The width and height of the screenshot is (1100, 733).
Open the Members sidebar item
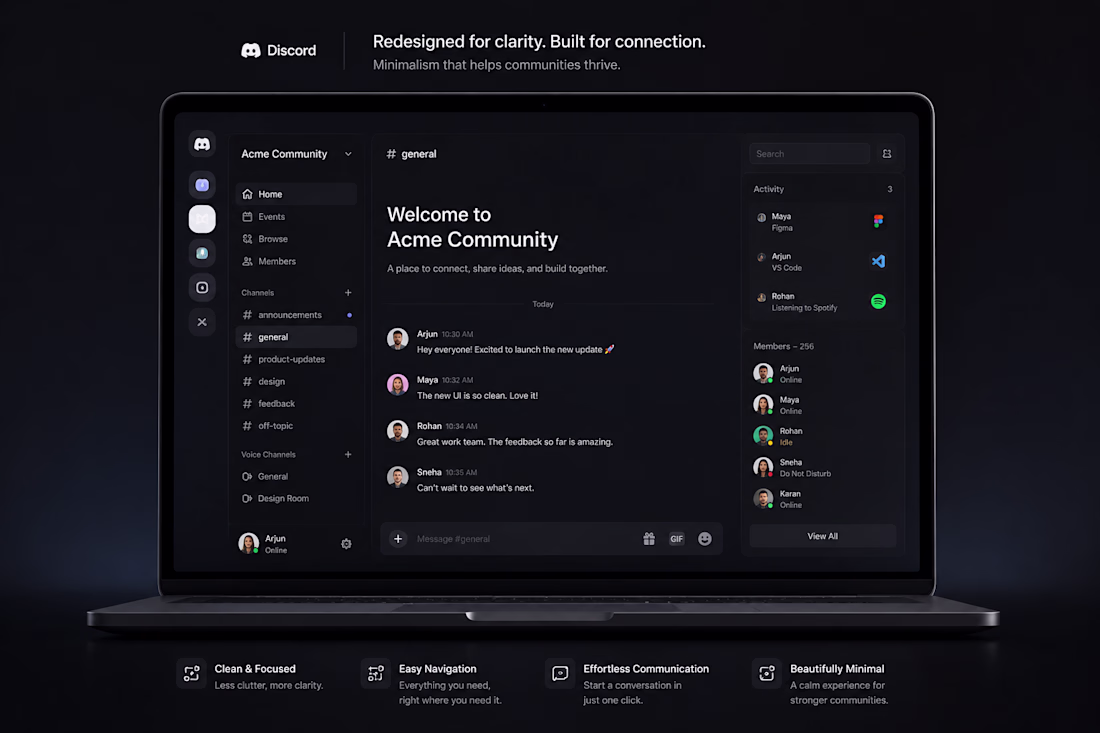tap(296, 261)
